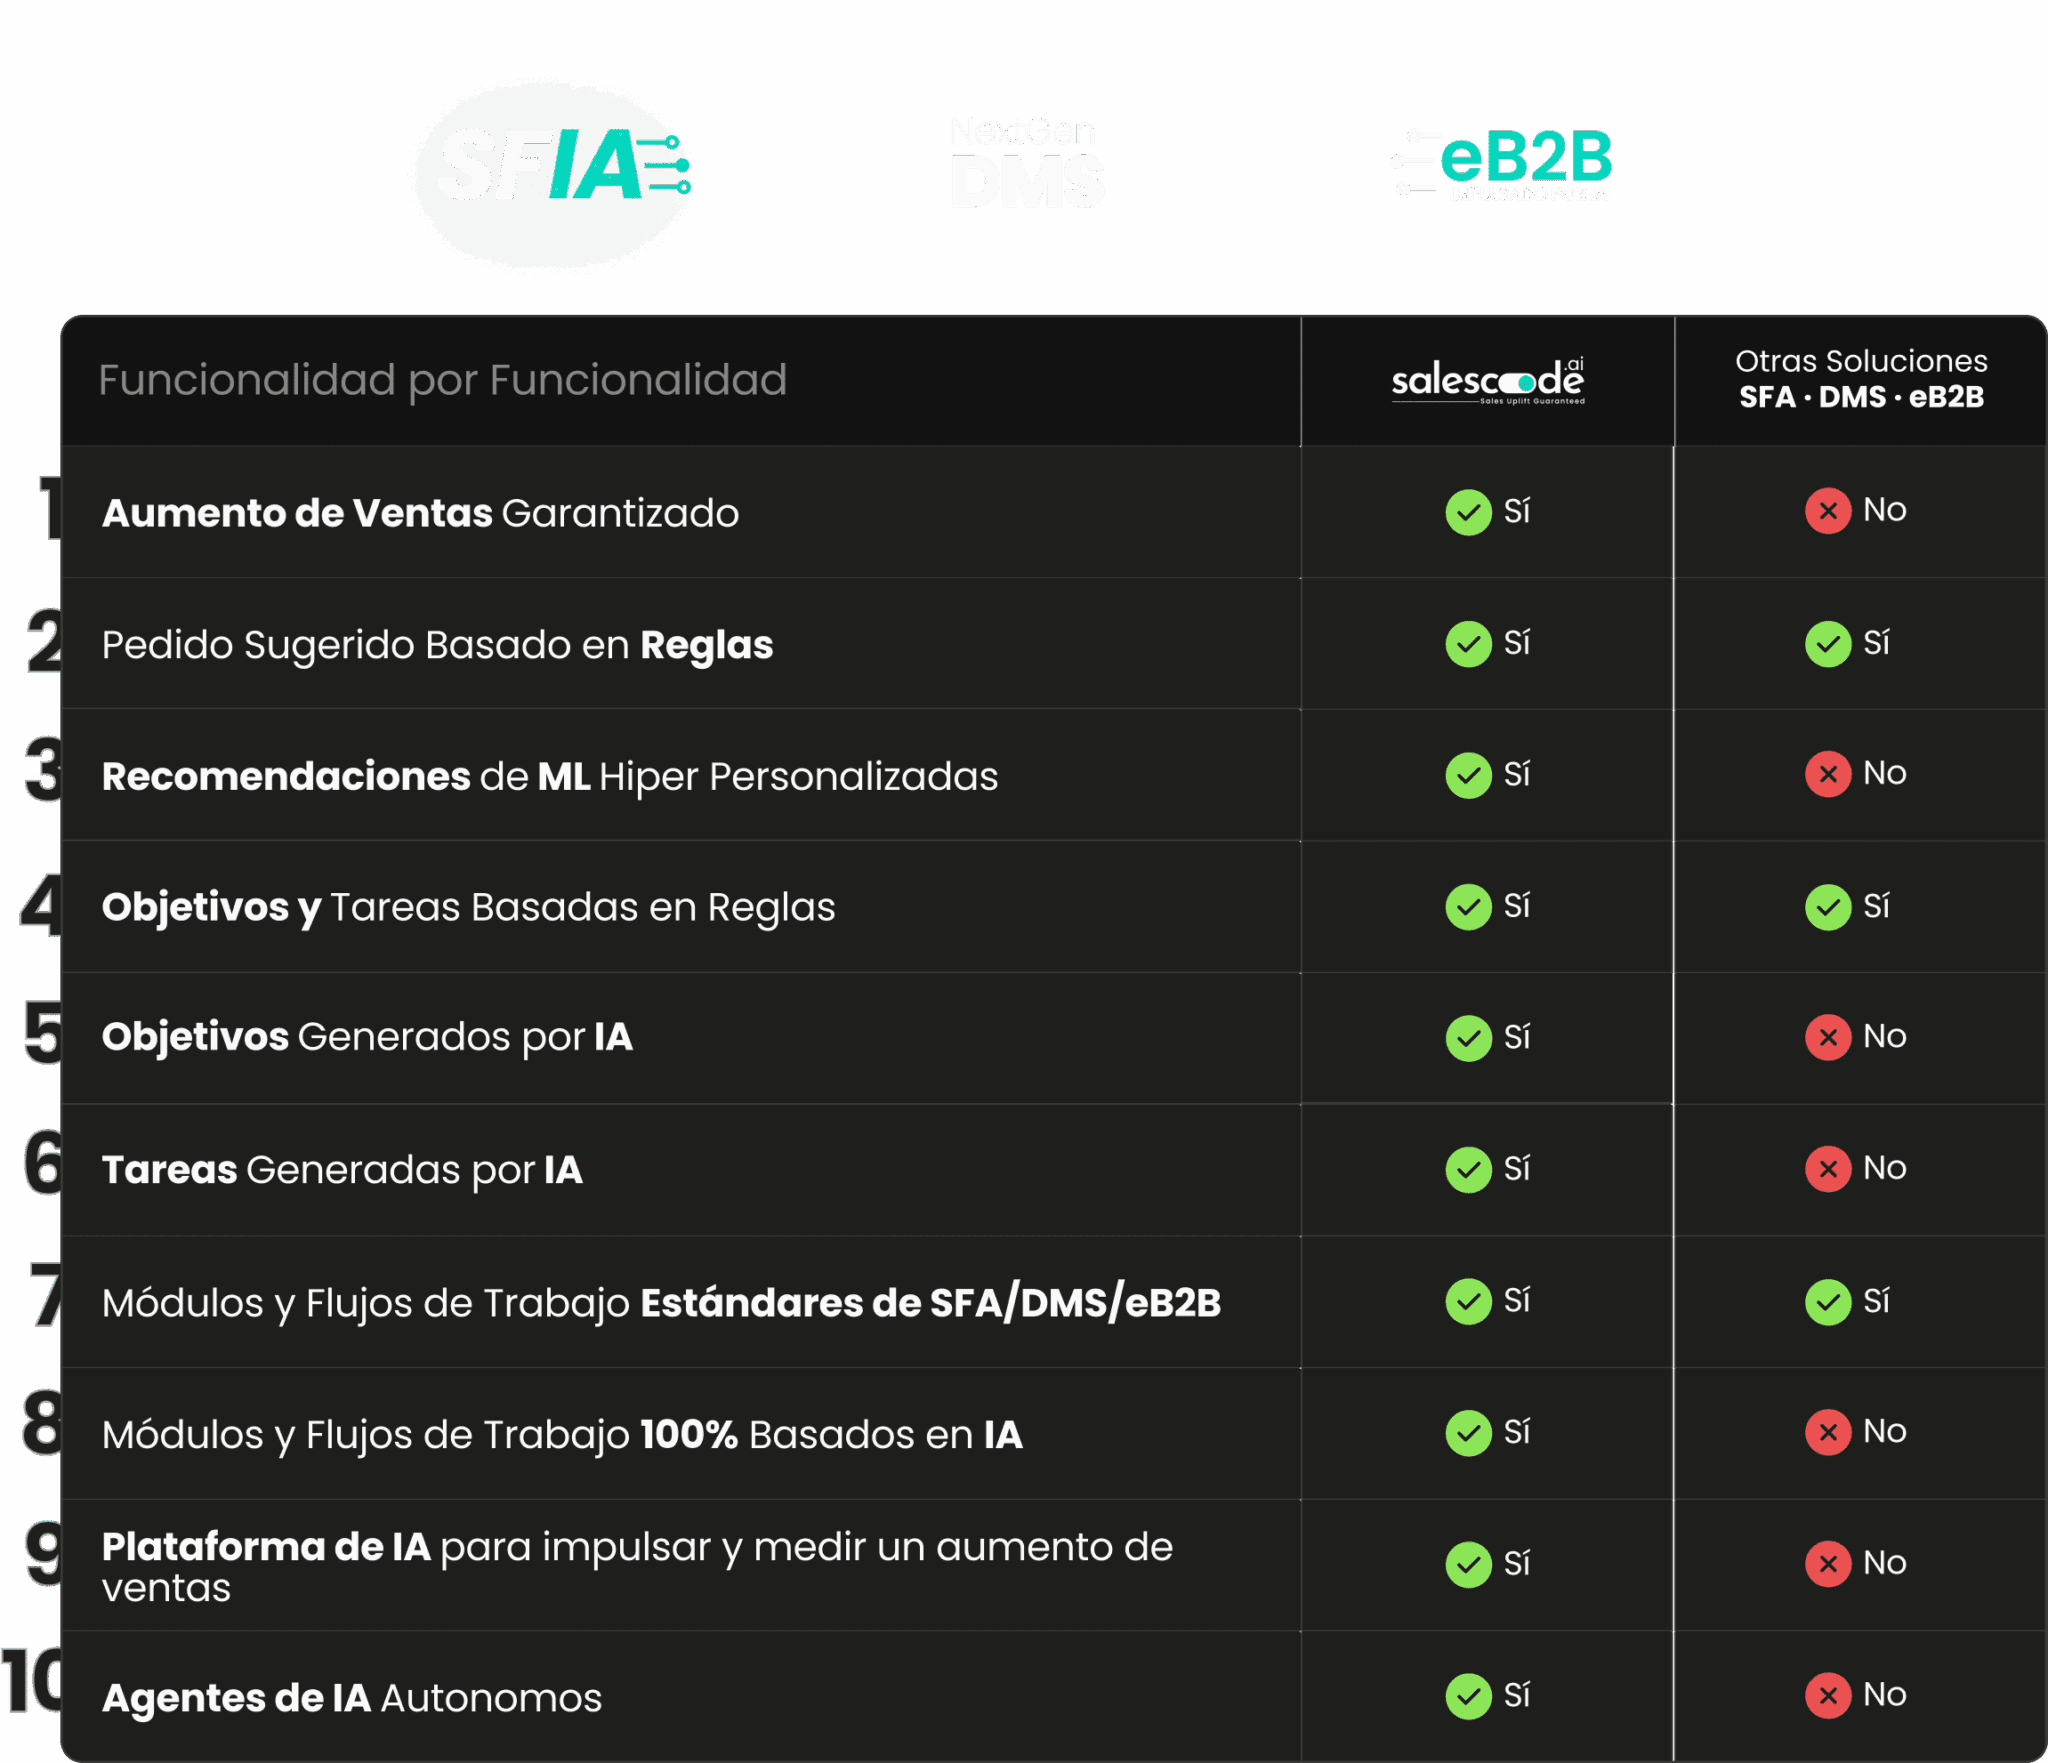Click the salescode.ai logo in table header
The height and width of the screenshot is (1763, 2048).
pos(1488,381)
